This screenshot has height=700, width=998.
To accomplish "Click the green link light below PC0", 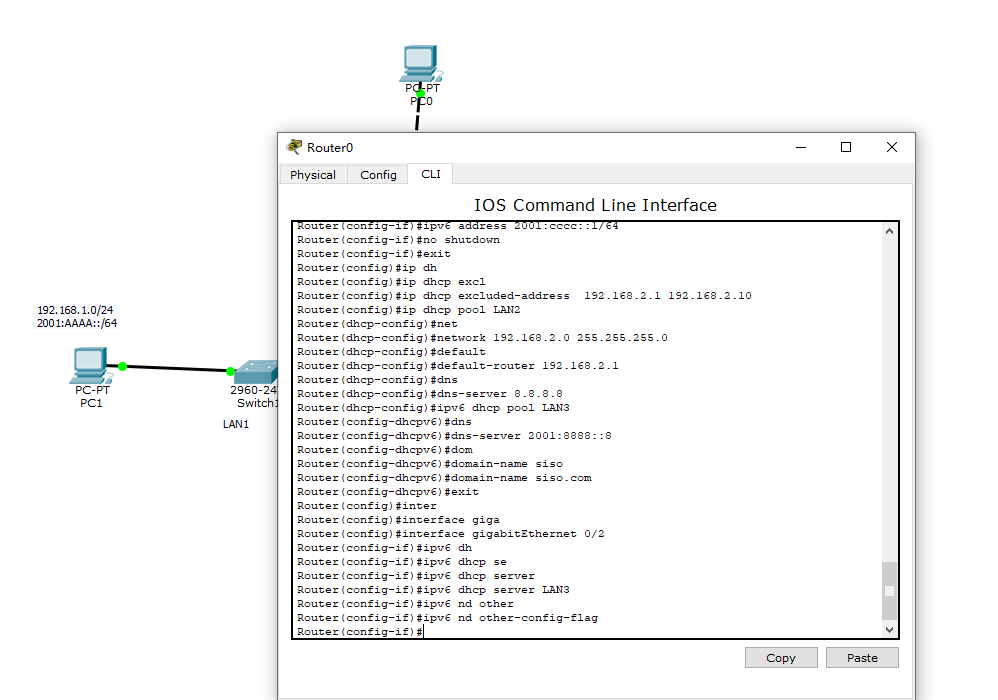I will tap(421, 94).
